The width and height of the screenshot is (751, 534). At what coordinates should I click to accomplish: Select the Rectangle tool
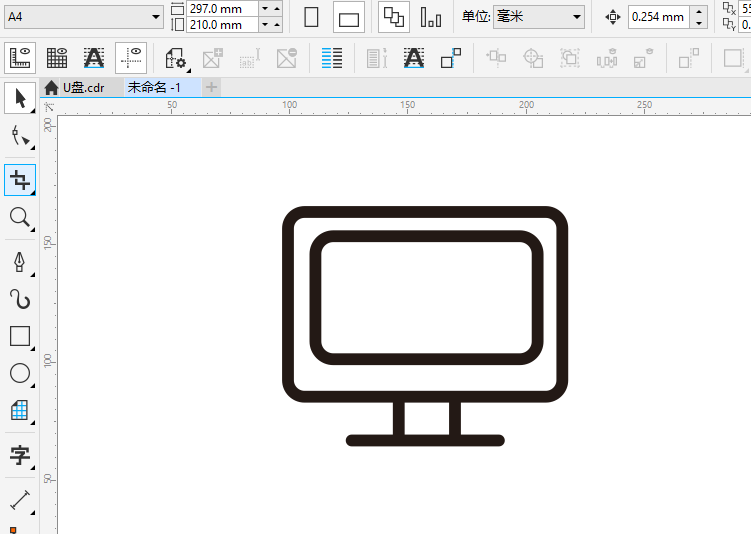(19, 336)
